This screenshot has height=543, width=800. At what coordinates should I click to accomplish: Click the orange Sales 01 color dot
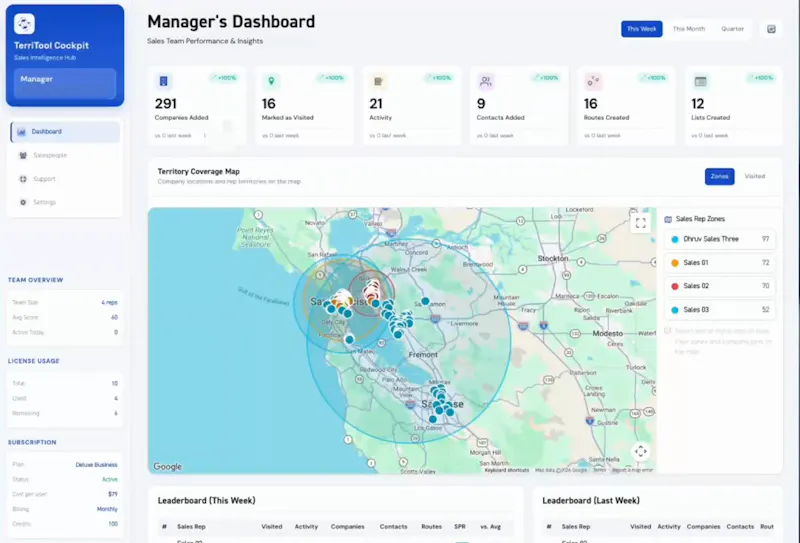coord(674,263)
